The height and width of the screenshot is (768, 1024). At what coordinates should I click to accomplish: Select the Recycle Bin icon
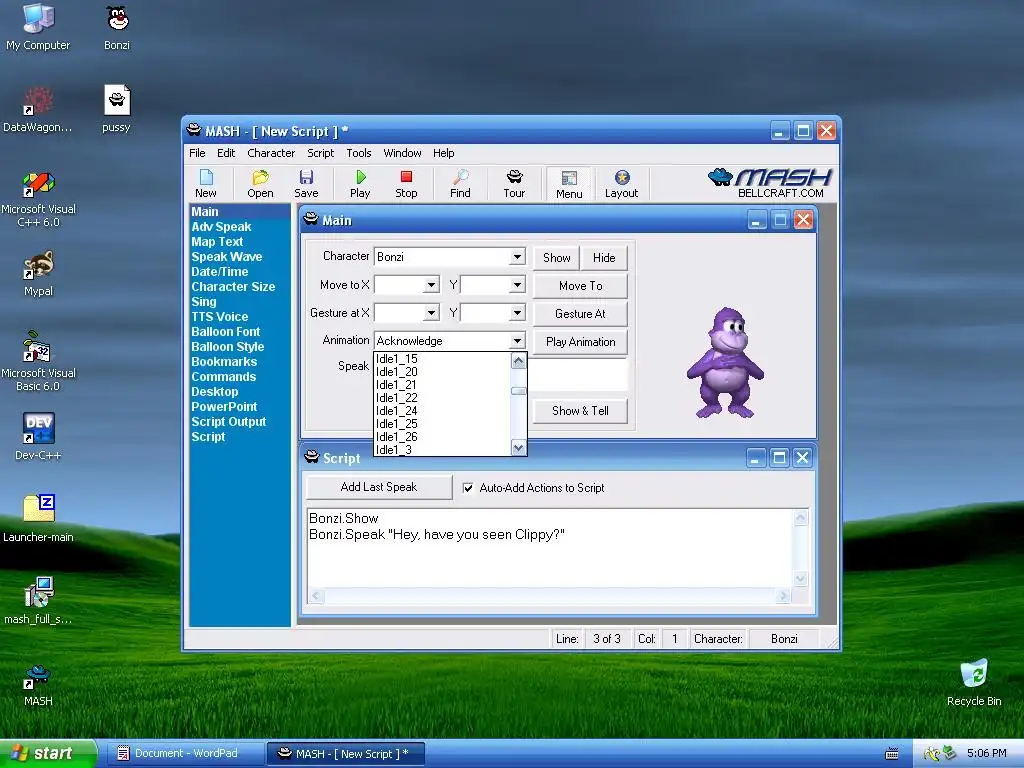pos(974,683)
